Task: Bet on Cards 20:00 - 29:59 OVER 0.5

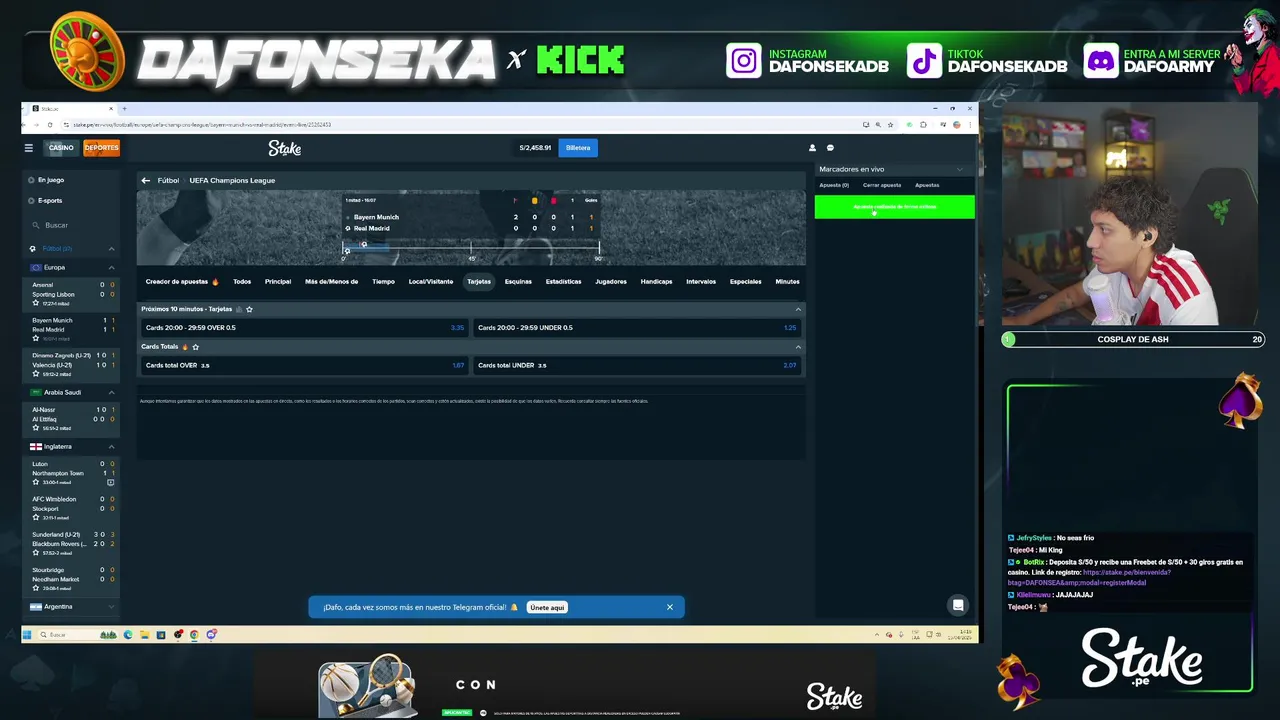Action: click(305, 328)
